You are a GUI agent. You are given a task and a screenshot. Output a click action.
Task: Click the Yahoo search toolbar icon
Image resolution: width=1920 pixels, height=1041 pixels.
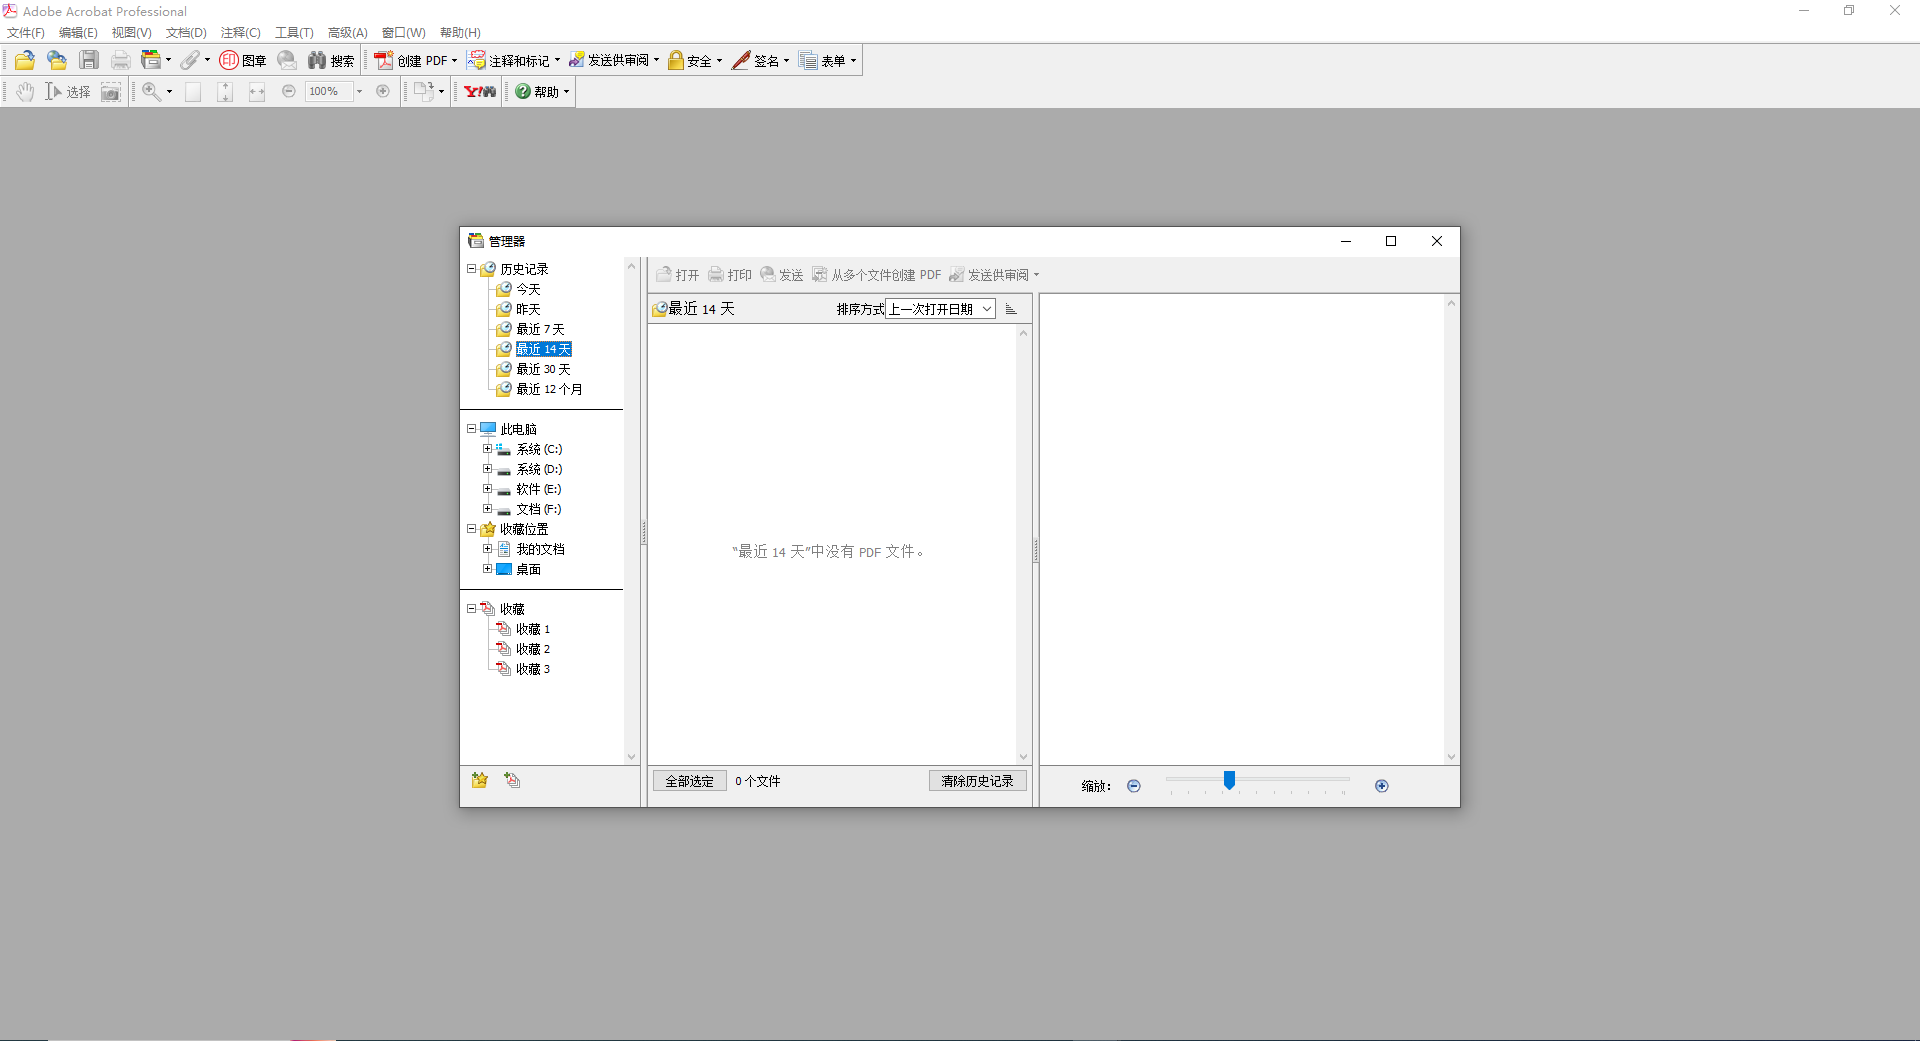pyautogui.click(x=480, y=92)
